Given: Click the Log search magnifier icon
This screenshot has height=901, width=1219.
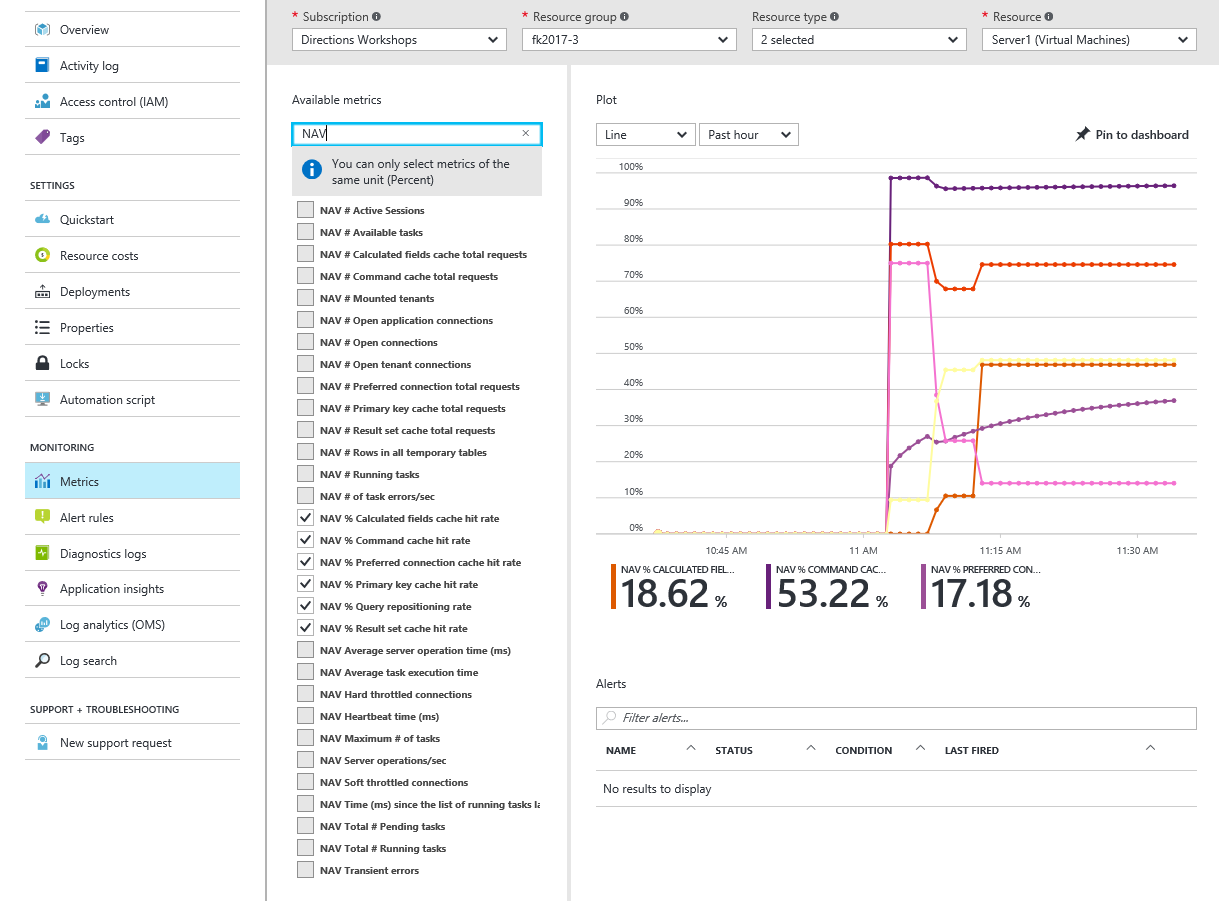Looking at the screenshot, I should click(42, 661).
